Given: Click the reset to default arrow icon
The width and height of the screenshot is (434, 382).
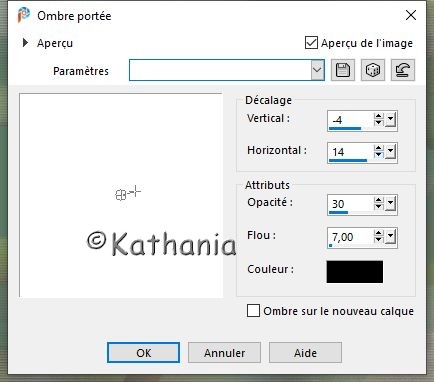Looking at the screenshot, I should (x=403, y=70).
